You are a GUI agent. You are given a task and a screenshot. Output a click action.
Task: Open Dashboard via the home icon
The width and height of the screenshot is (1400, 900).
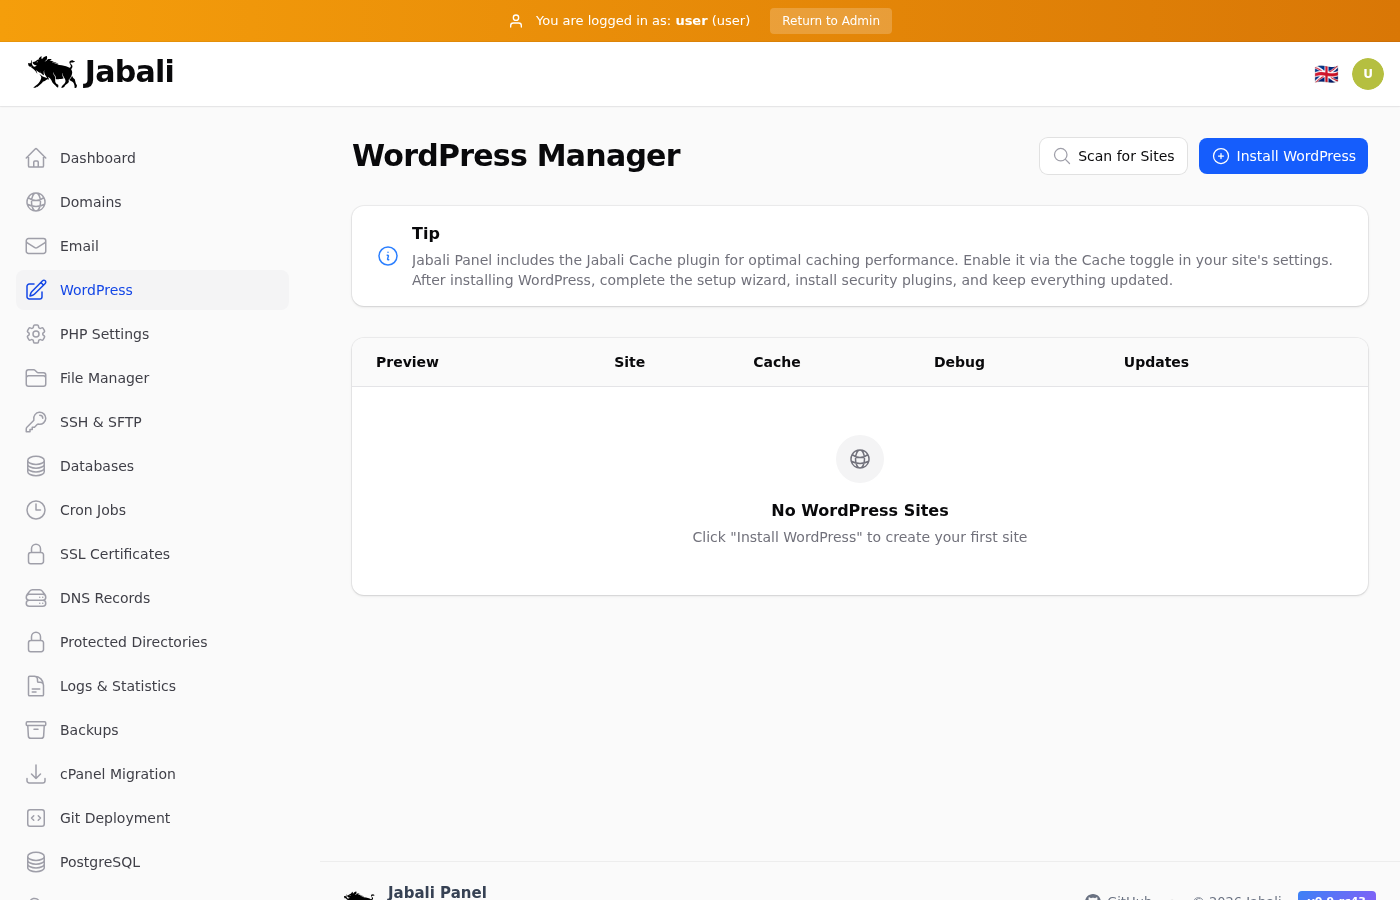pos(36,158)
